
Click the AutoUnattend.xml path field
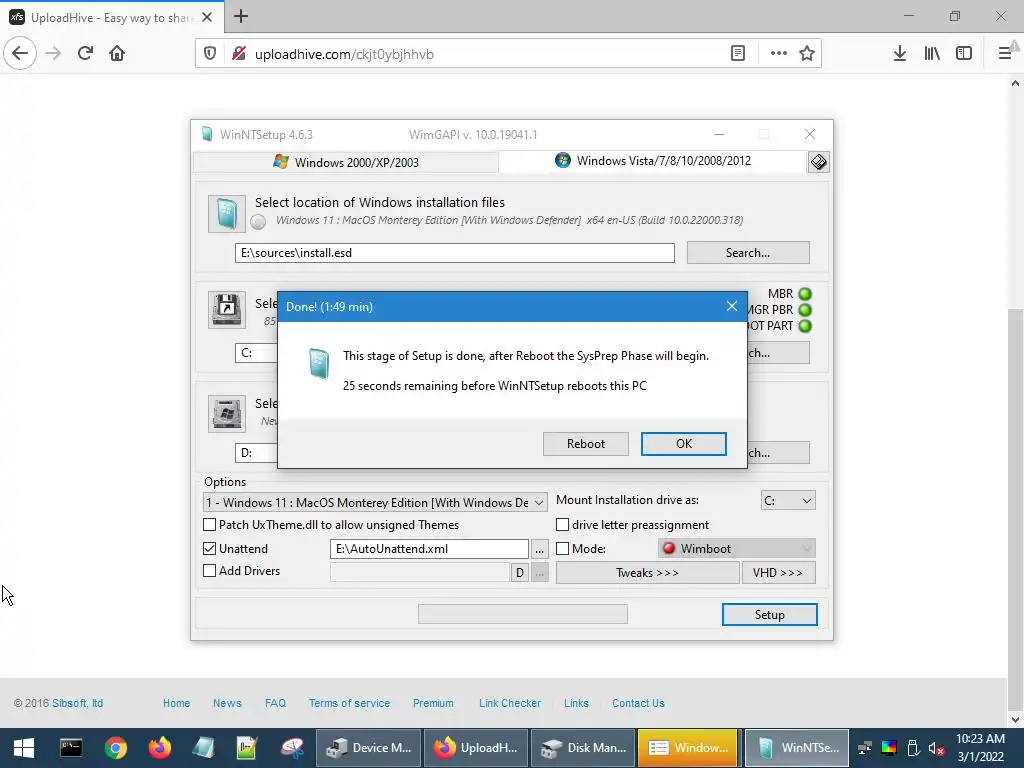coord(429,549)
